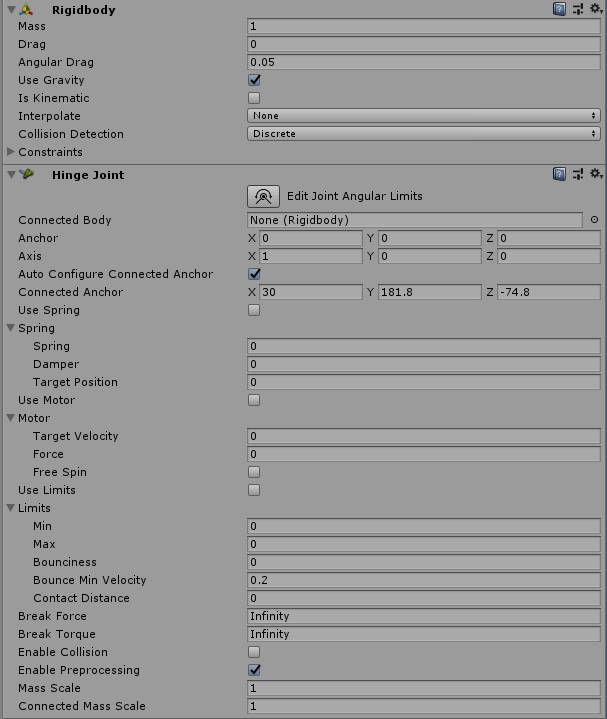Click the Drag value field
This screenshot has height=719, width=607.
(x=424, y=44)
